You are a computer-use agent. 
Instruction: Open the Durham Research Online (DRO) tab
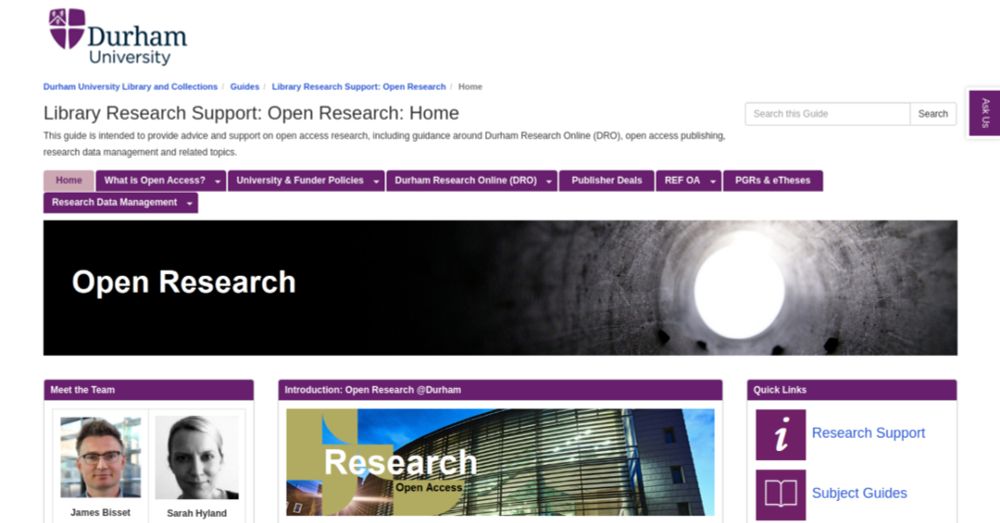[466, 180]
